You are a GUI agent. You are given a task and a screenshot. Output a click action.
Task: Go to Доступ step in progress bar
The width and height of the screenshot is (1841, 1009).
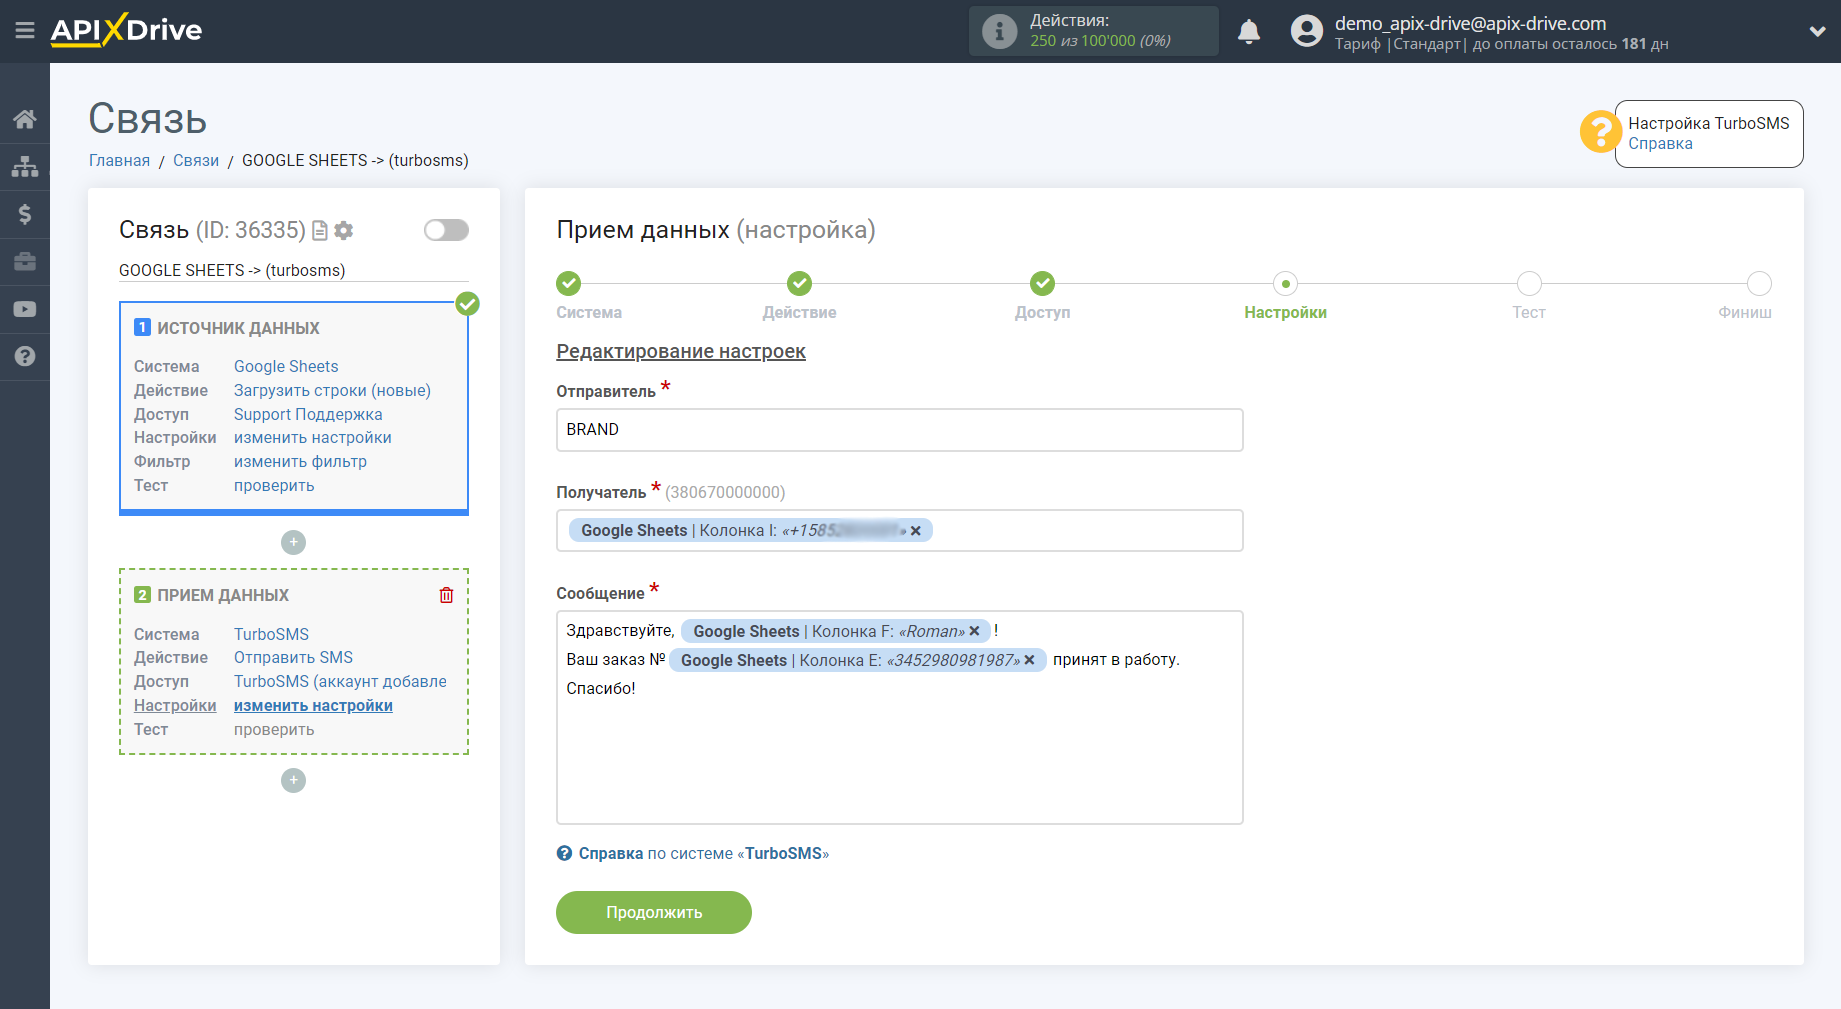click(x=1042, y=284)
